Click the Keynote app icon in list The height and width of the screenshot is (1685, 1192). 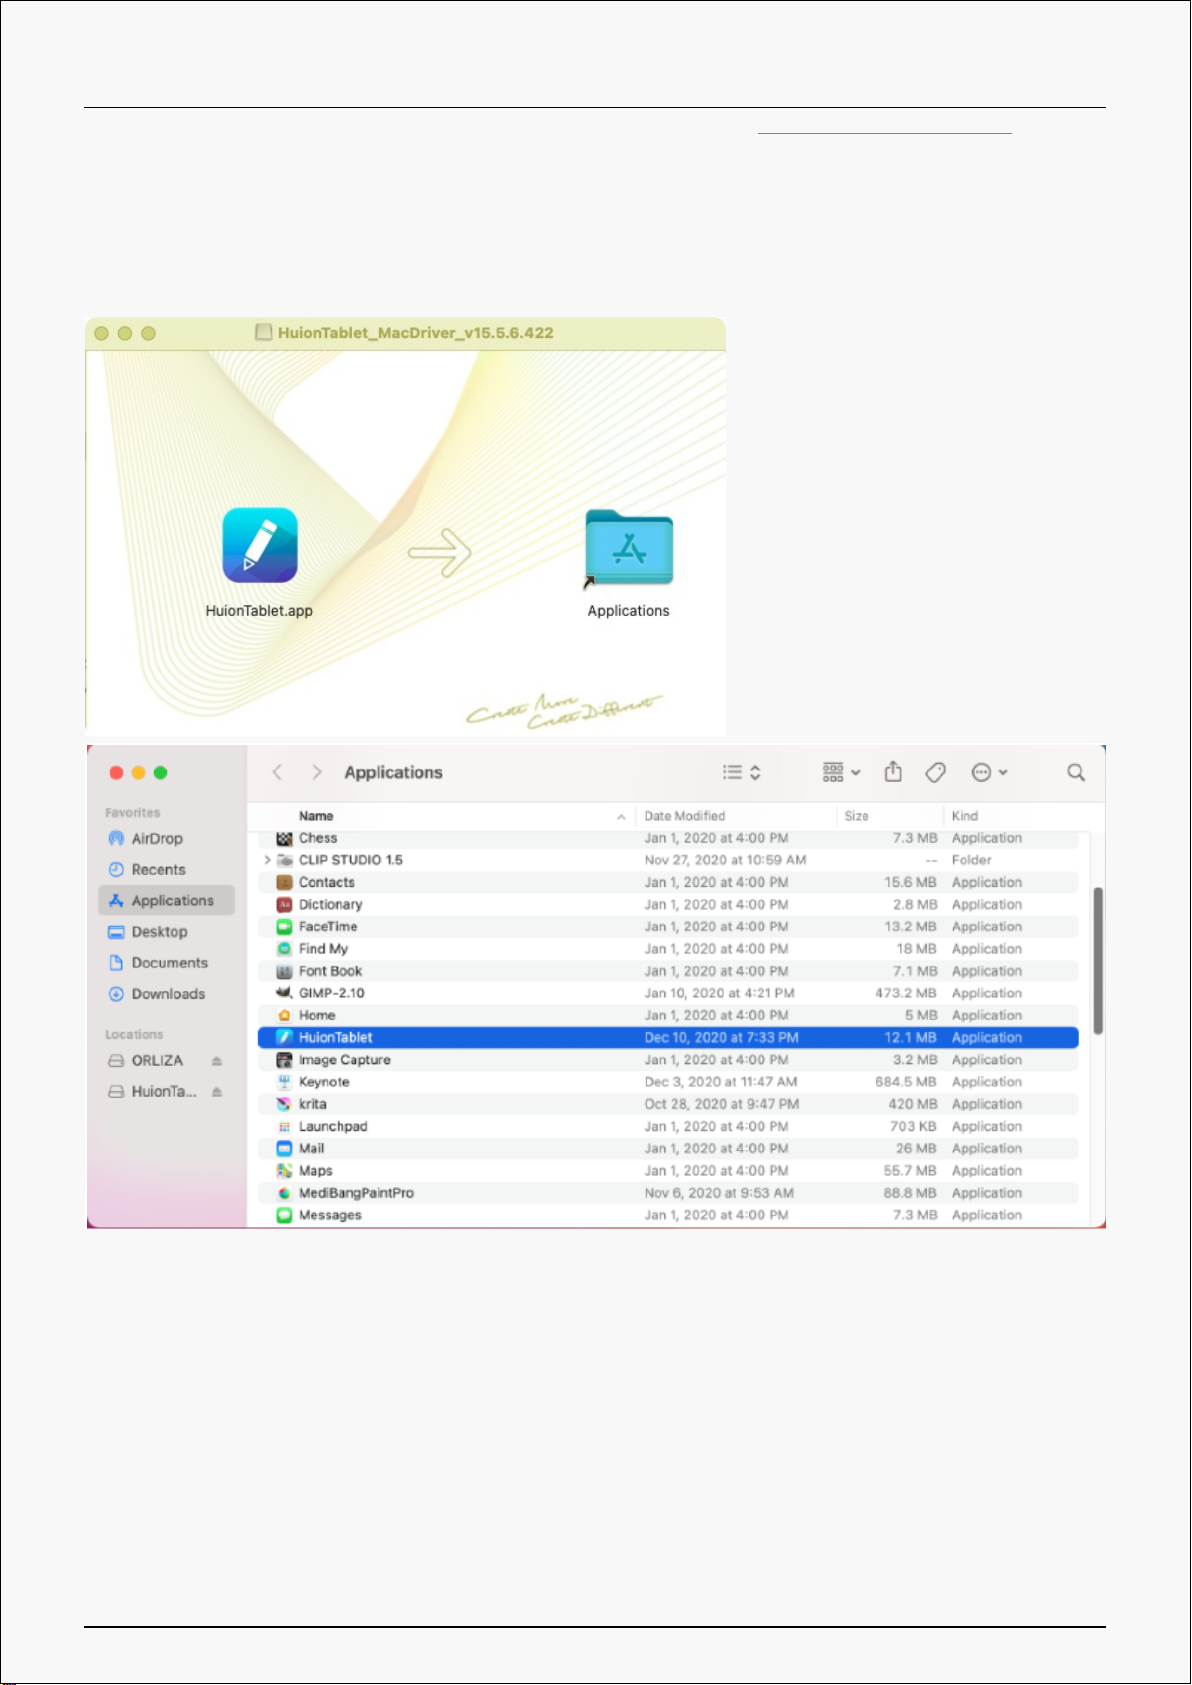pos(284,1082)
